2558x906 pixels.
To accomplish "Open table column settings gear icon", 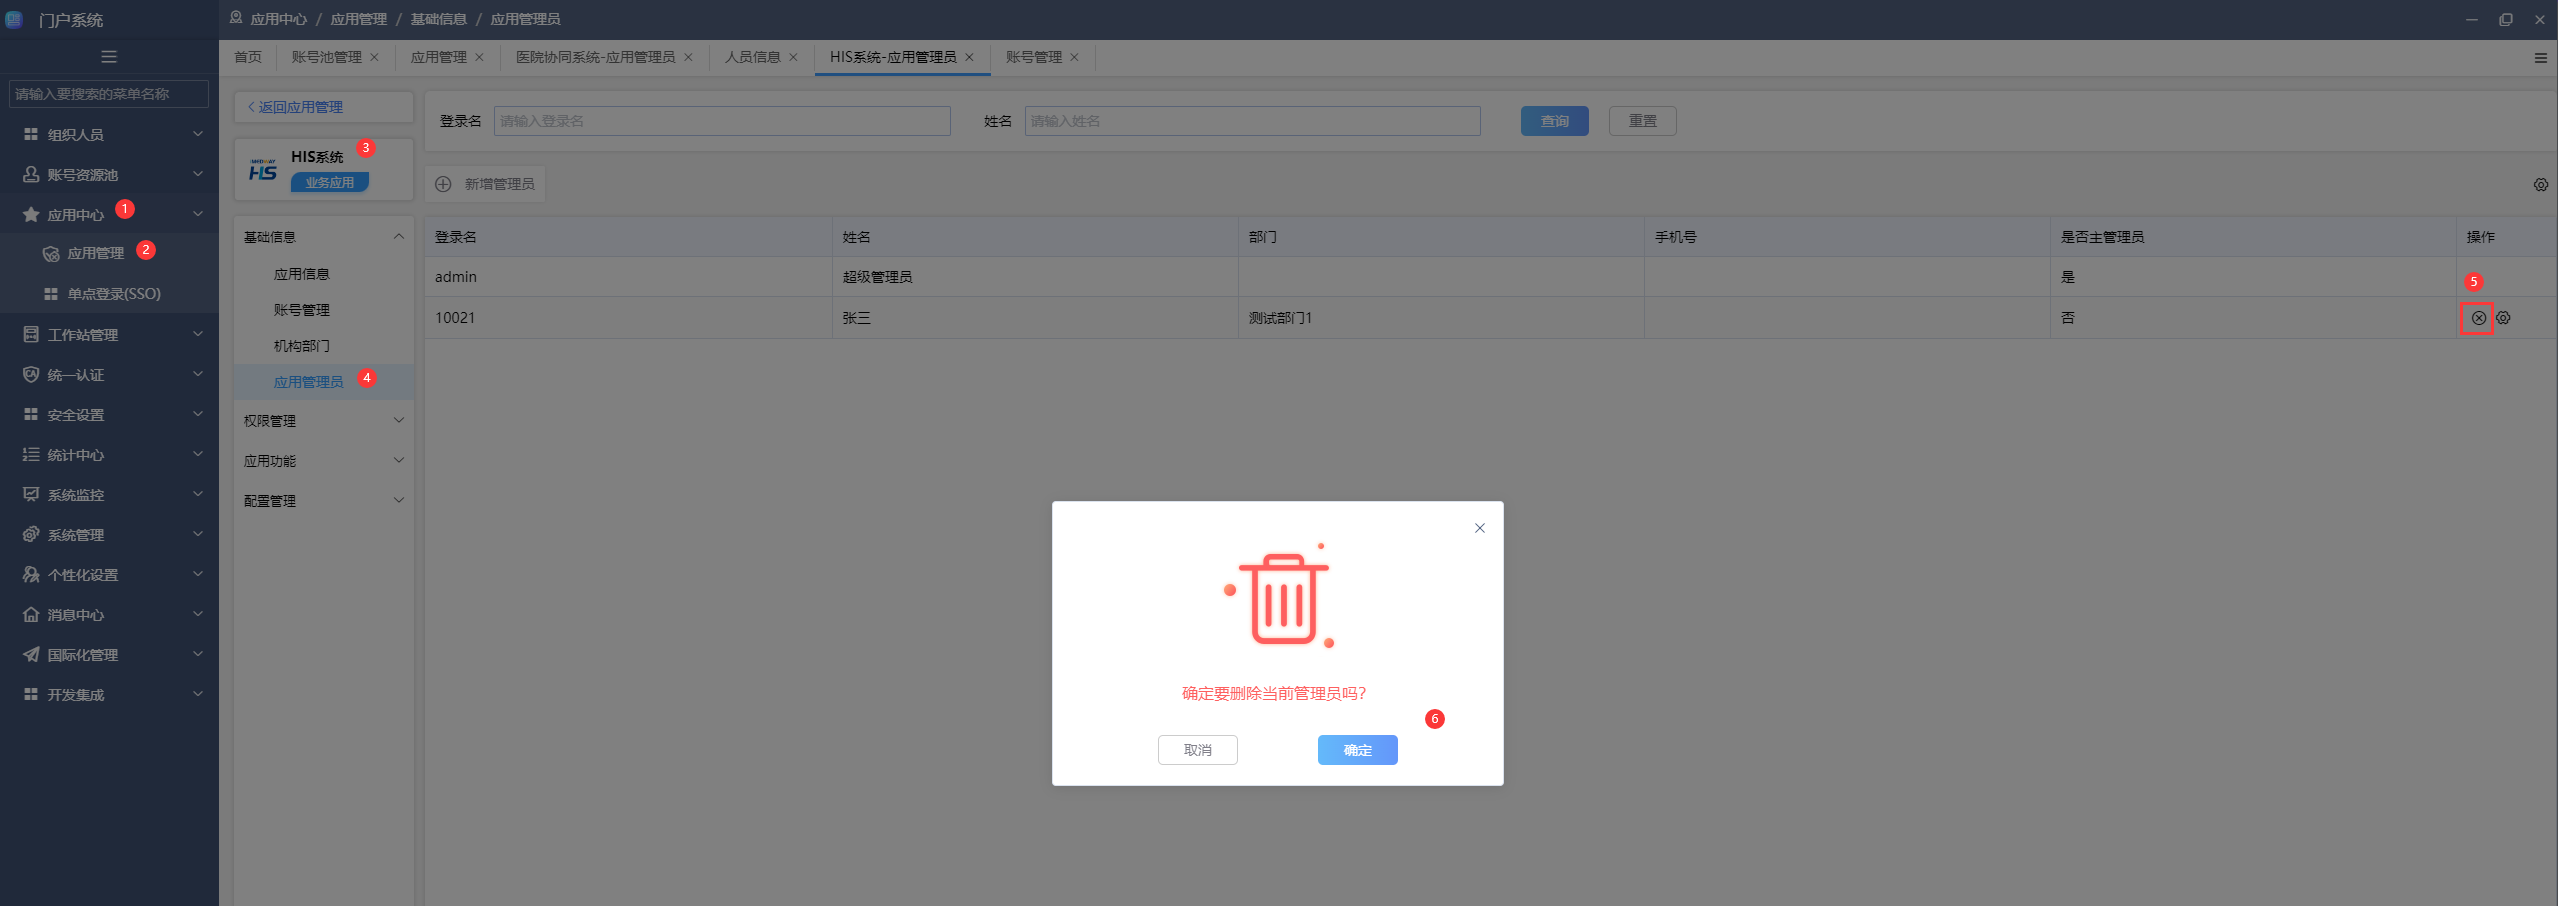I will [2541, 185].
